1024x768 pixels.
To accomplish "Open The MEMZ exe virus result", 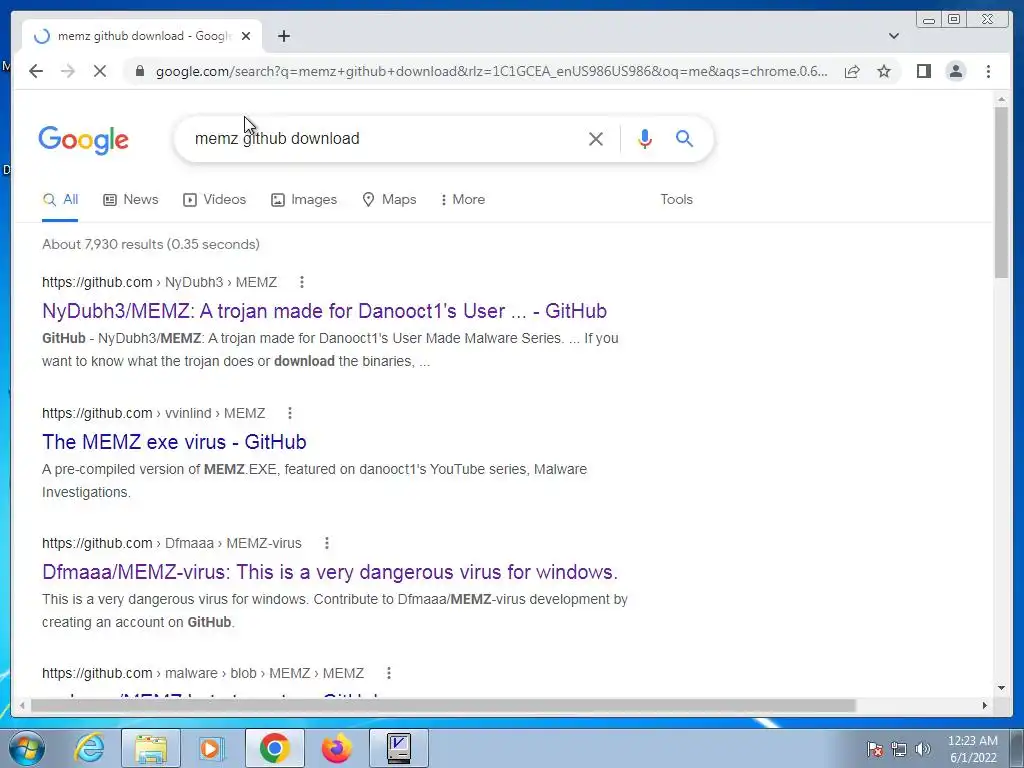I will 174,442.
